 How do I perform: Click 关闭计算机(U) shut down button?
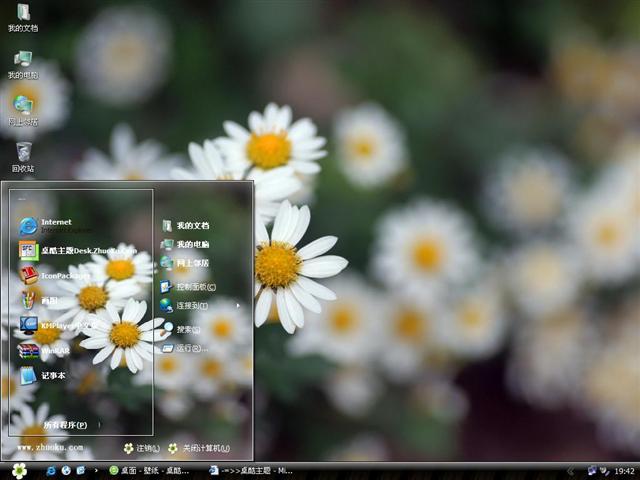pos(199,448)
